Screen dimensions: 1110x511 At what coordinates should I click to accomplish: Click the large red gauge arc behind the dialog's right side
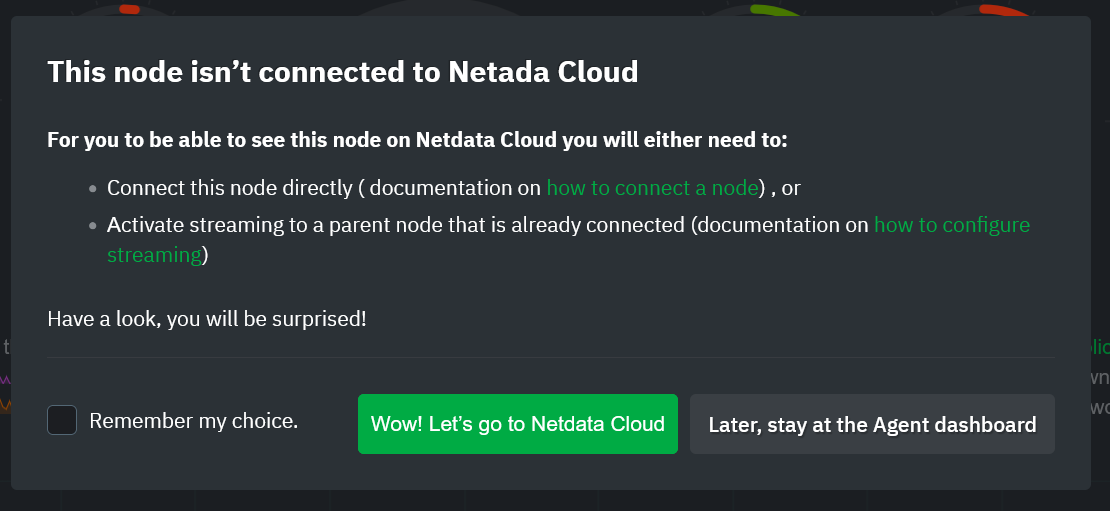point(1005,10)
